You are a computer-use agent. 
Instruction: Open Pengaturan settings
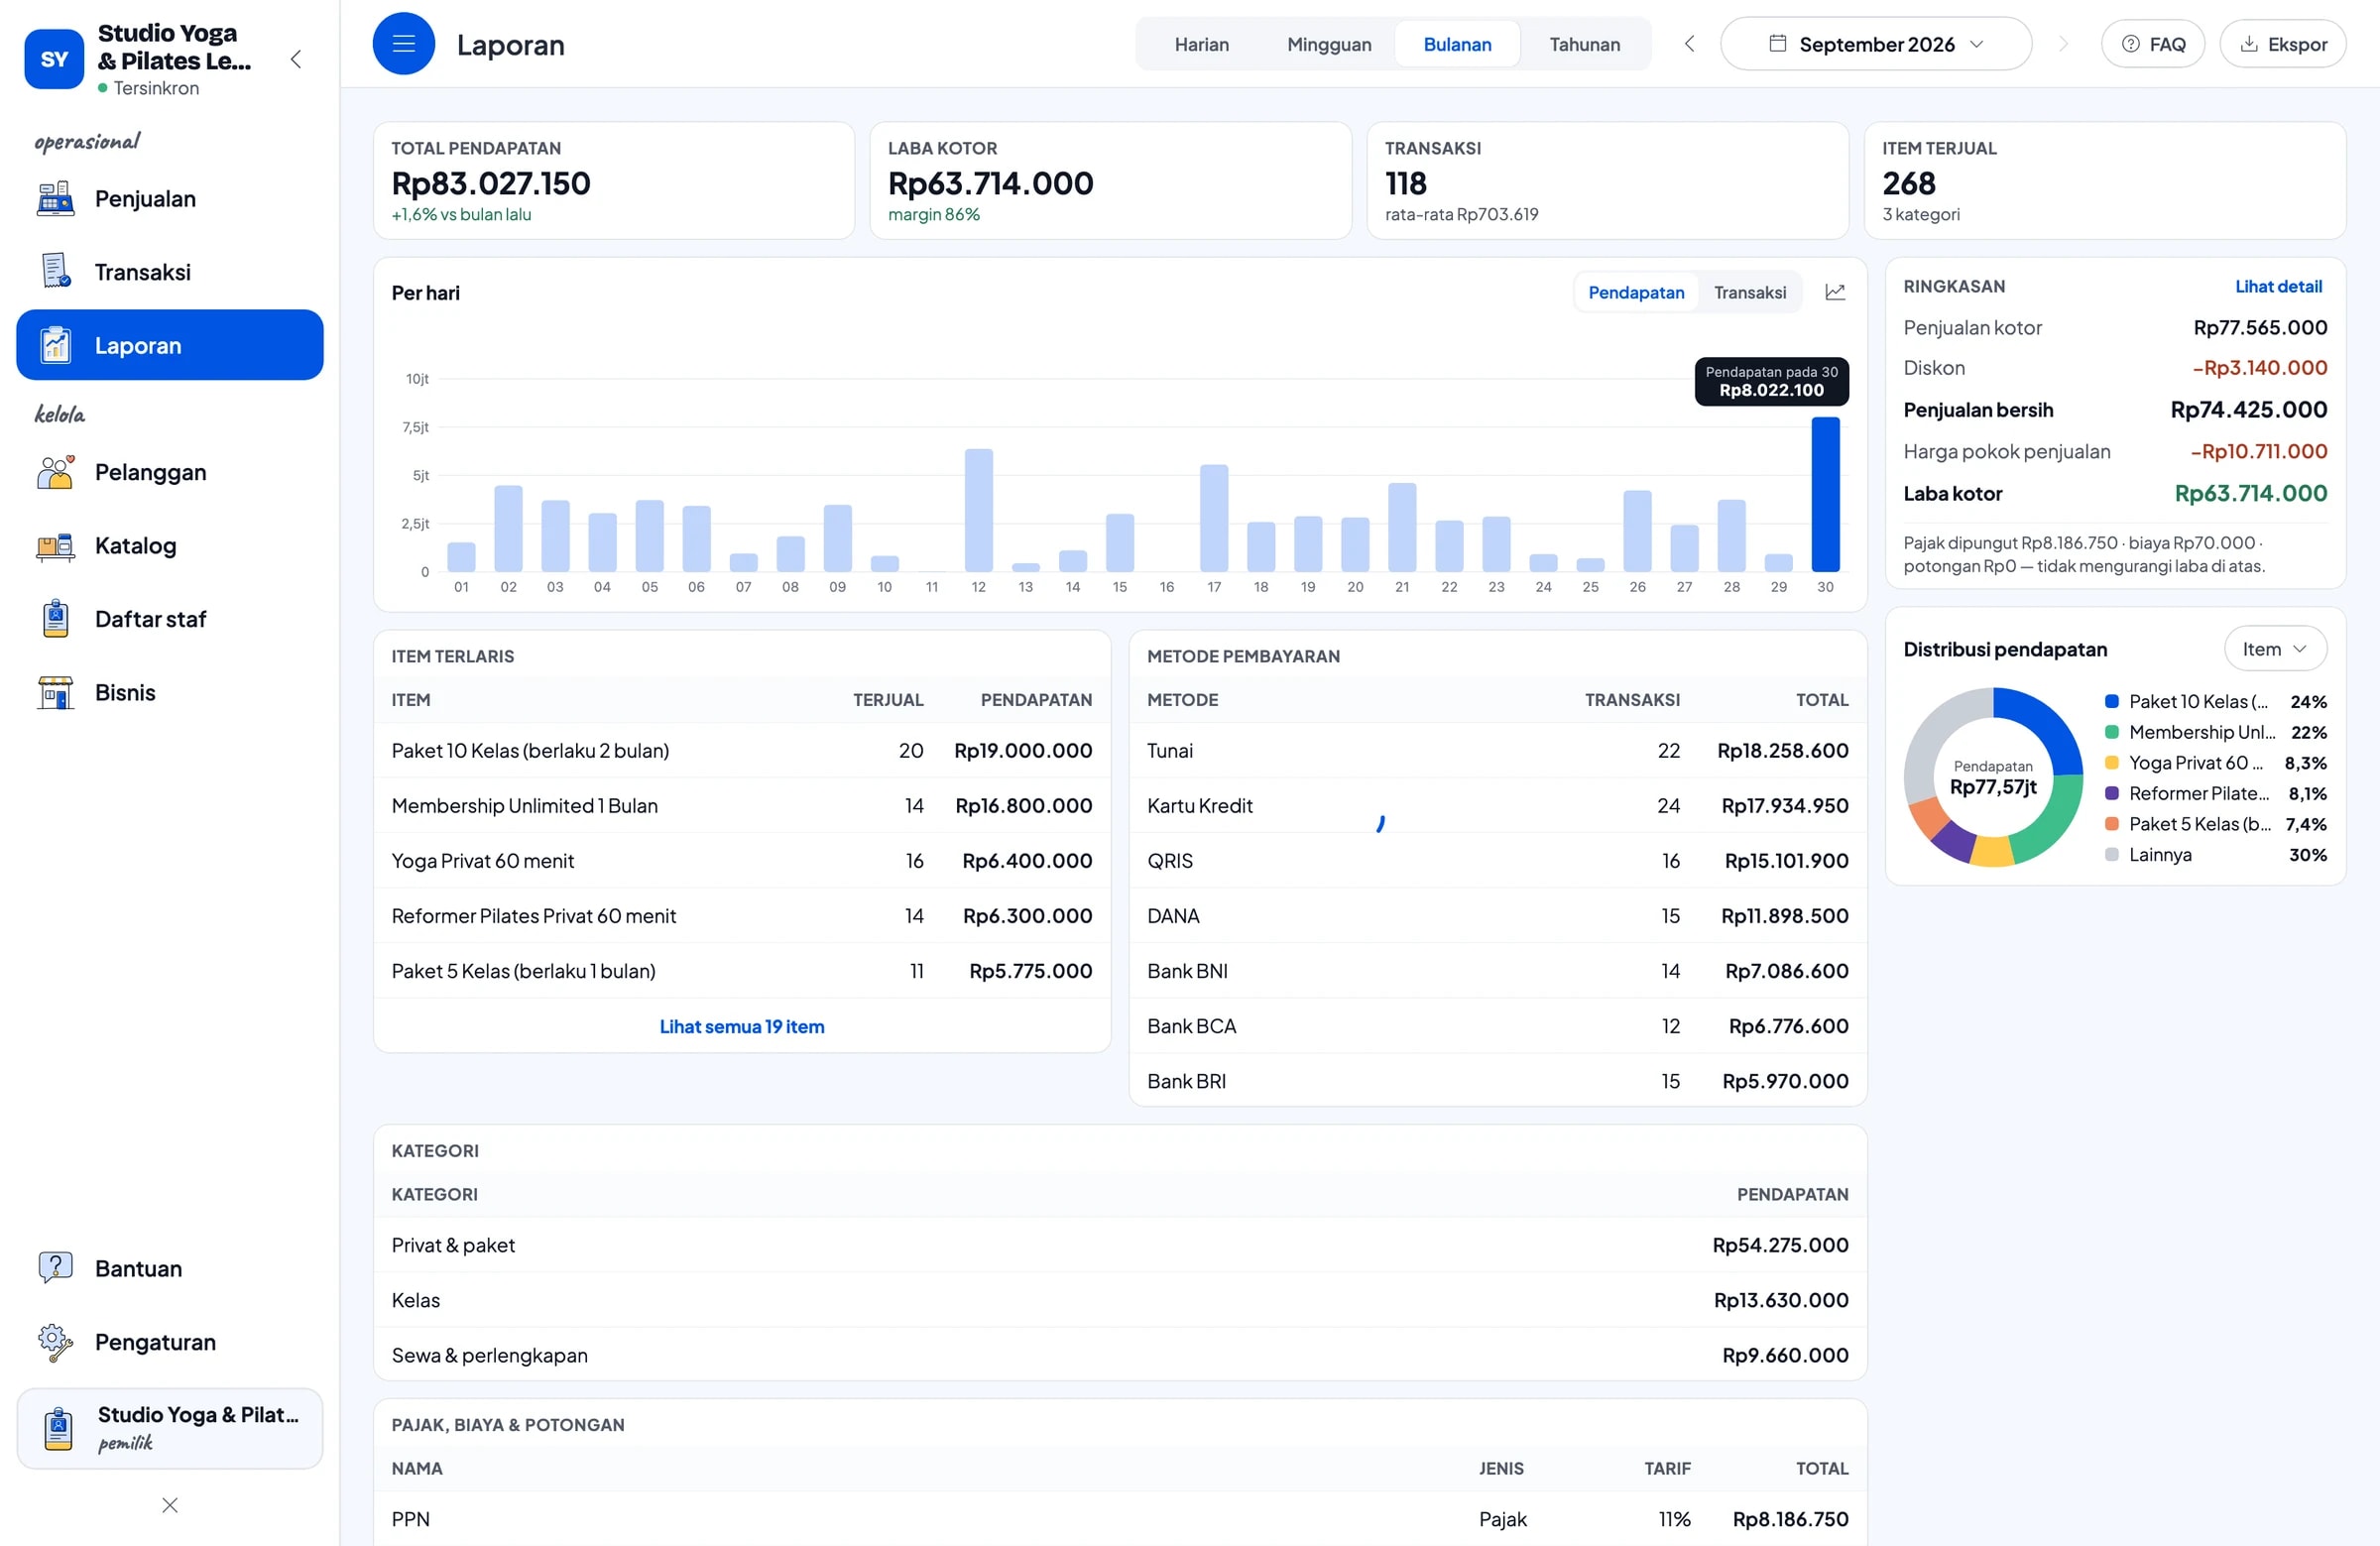click(x=170, y=1342)
